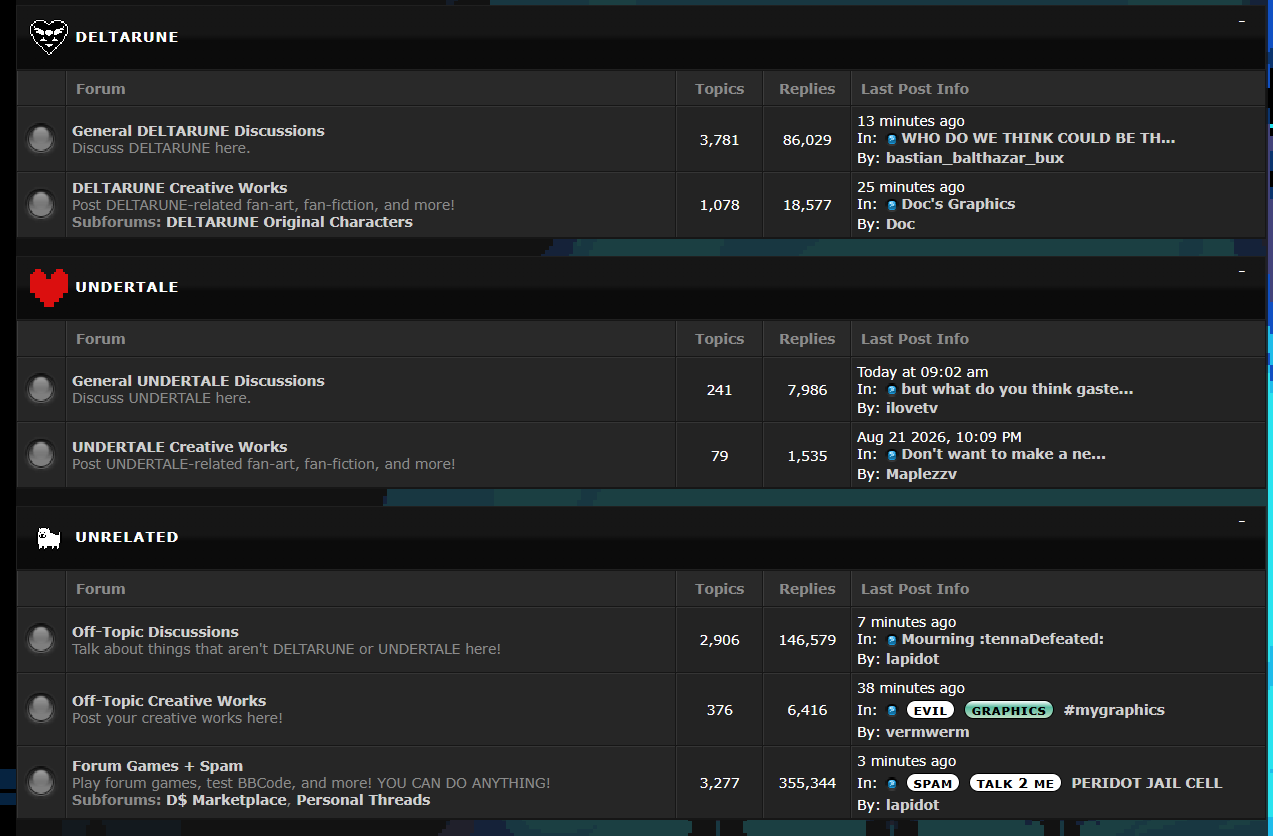The image size is (1273, 836).
Task: Open thread Don't want to make a ne...
Action: pyautogui.click(x=1004, y=454)
